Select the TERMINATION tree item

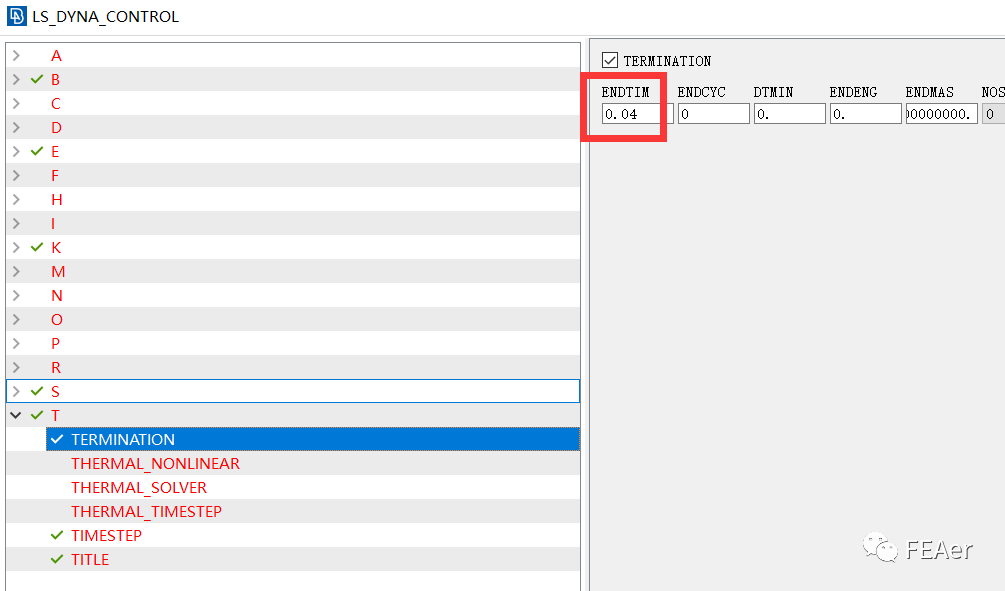pyautogui.click(x=313, y=439)
